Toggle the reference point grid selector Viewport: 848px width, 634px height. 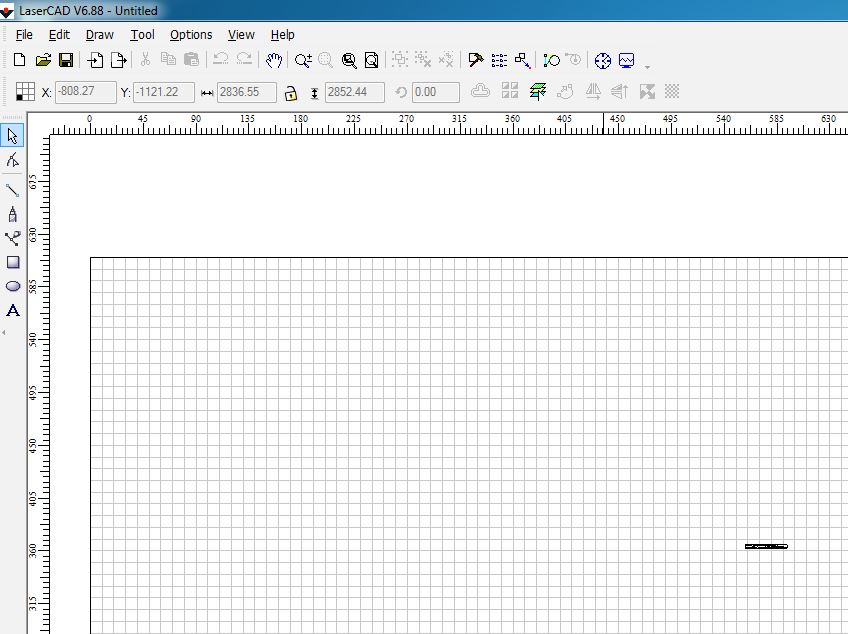click(x=26, y=92)
